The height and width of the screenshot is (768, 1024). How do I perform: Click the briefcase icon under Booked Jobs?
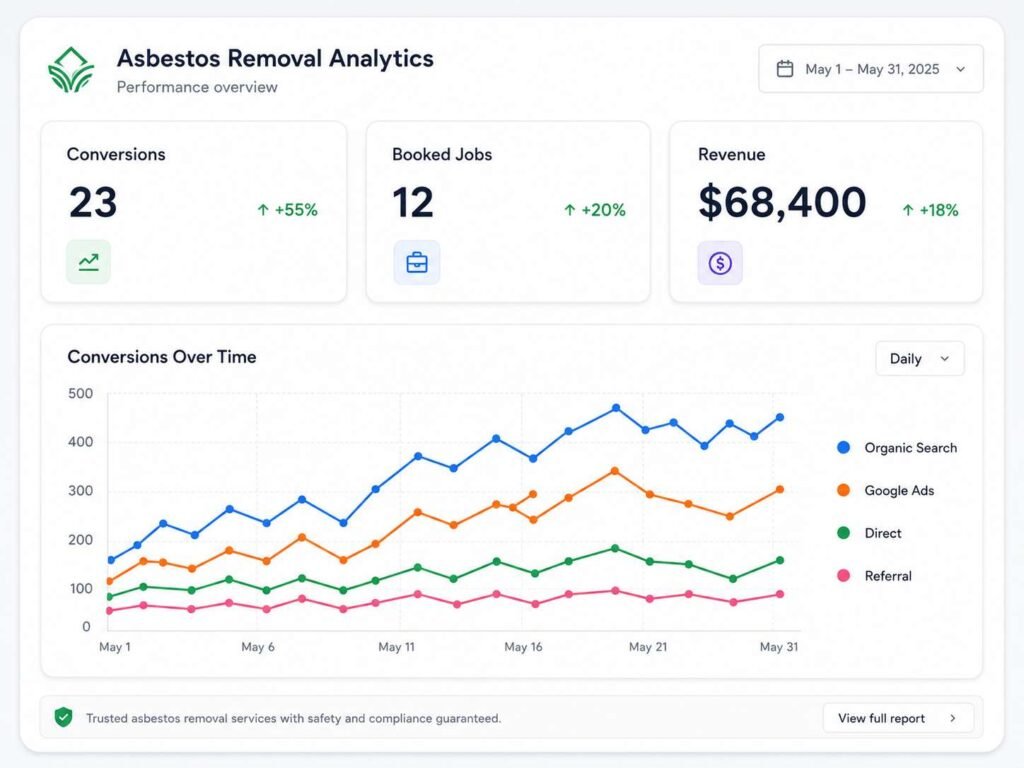[417, 263]
